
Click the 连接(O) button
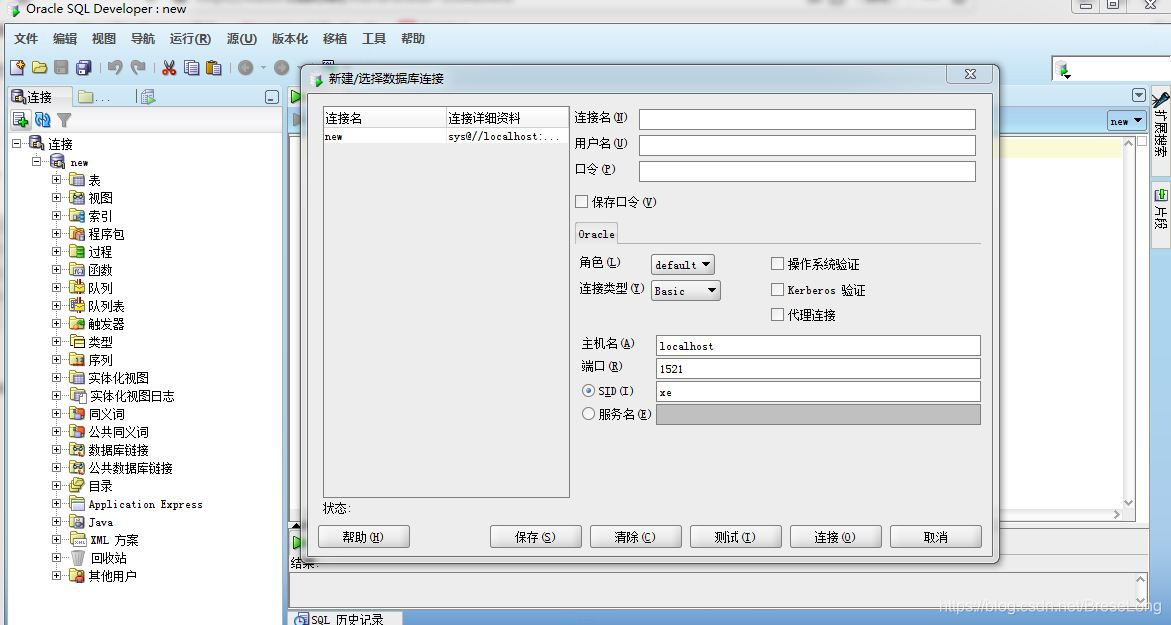836,537
